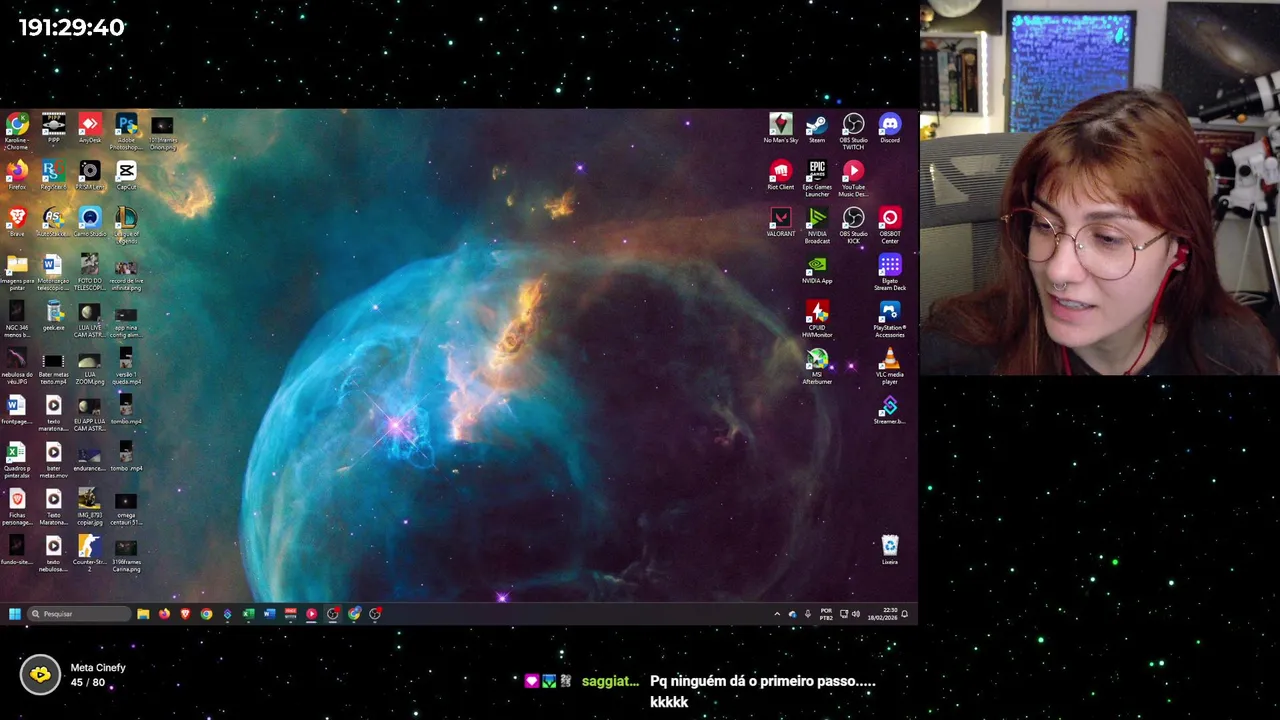Launch AutoStakkert from the desktop
Screen dimensions: 1280x720
[53, 222]
